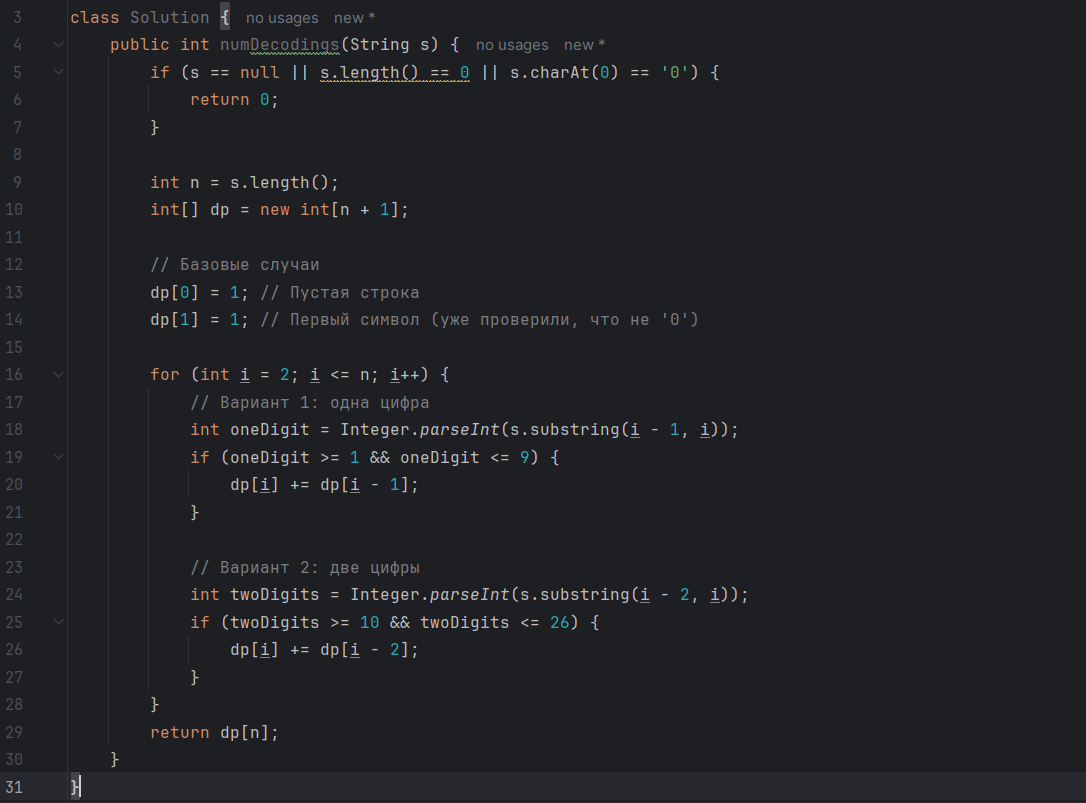Place the cursor on 'return 0;'
Viewport: 1086px width, 803px height.
pos(234,100)
